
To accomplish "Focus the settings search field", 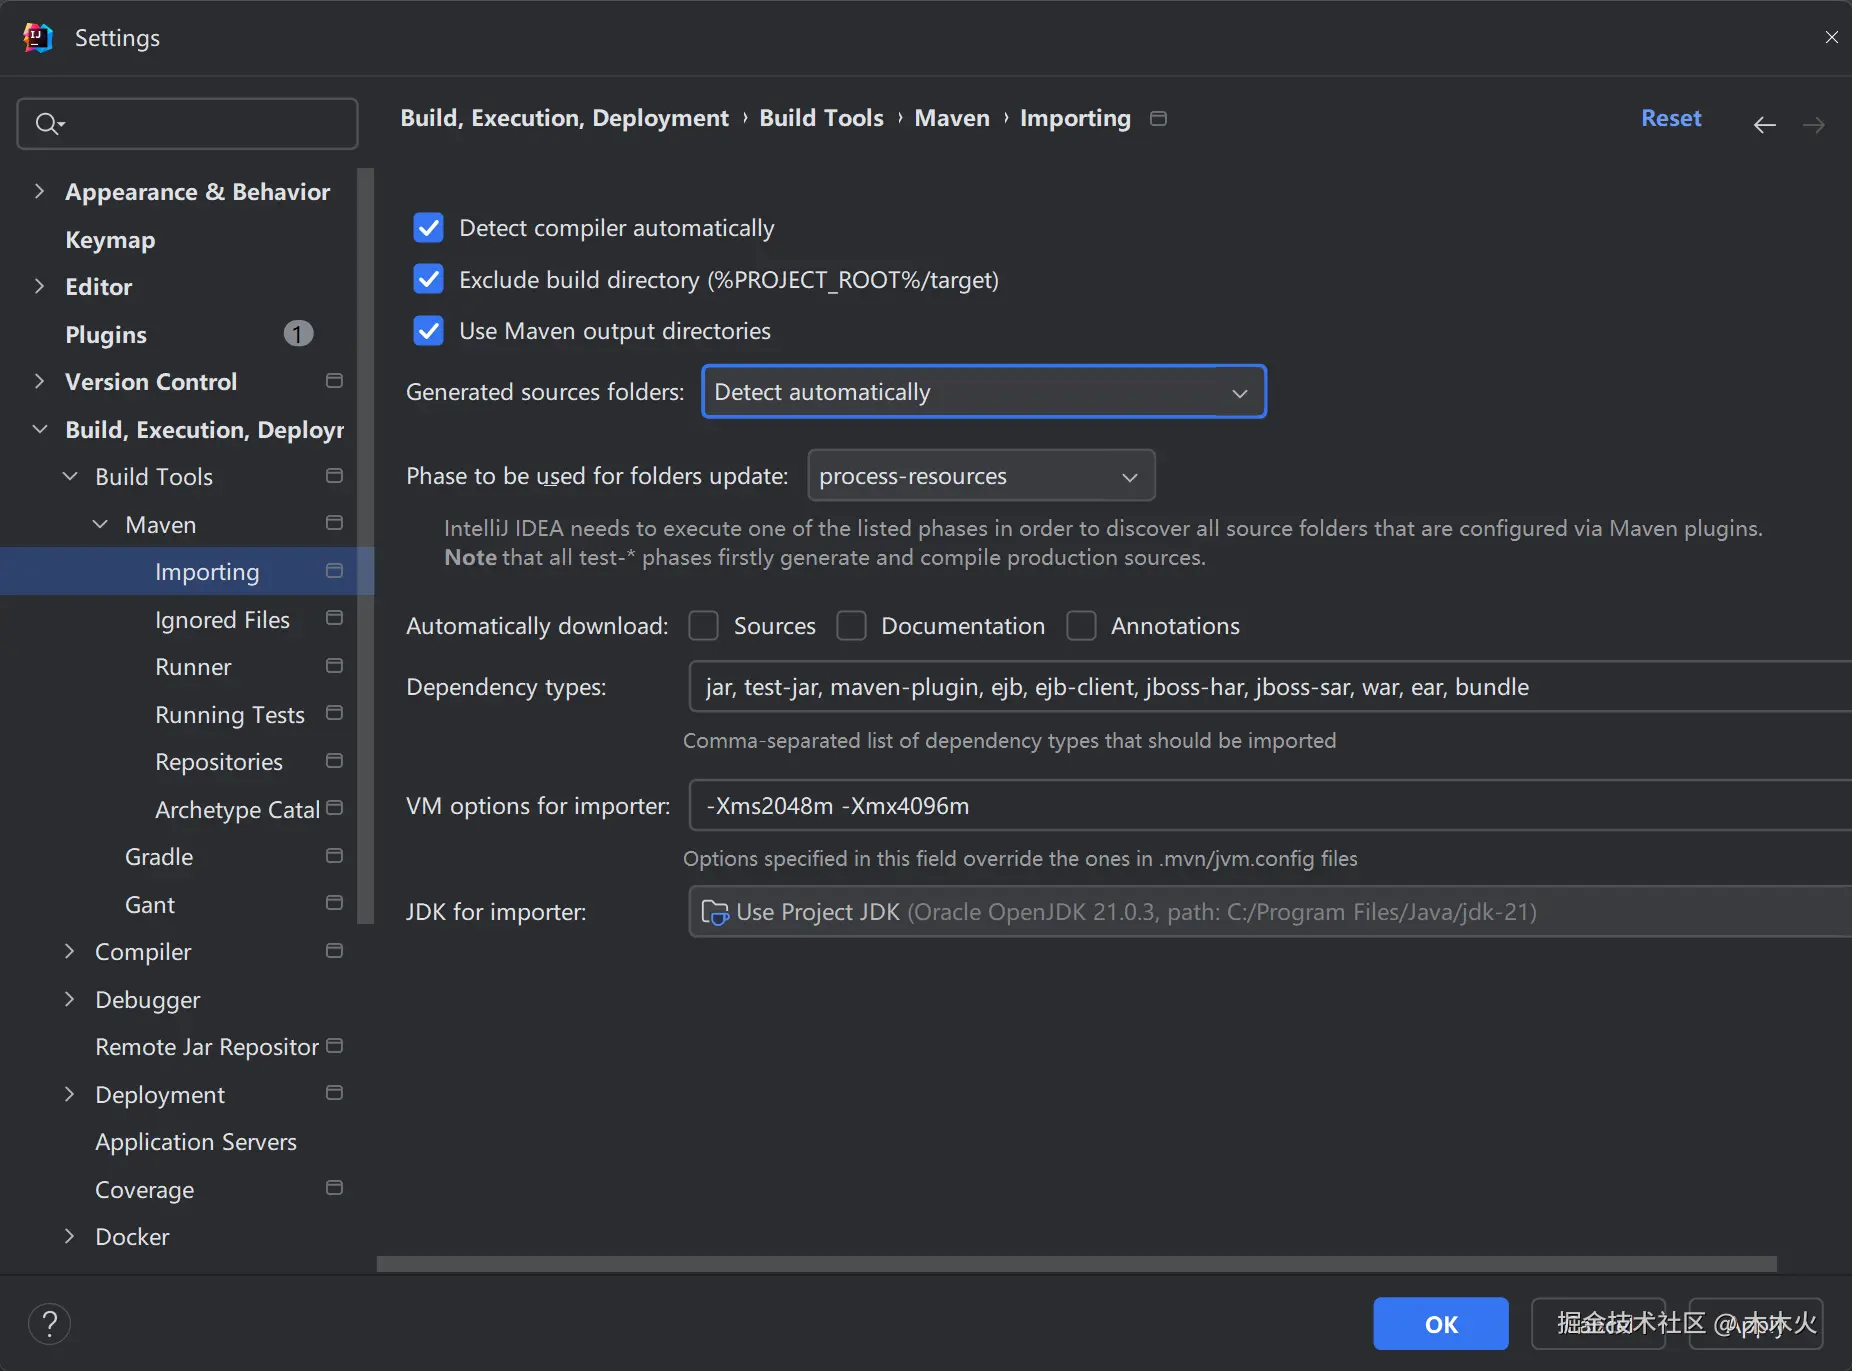I will tap(188, 124).
